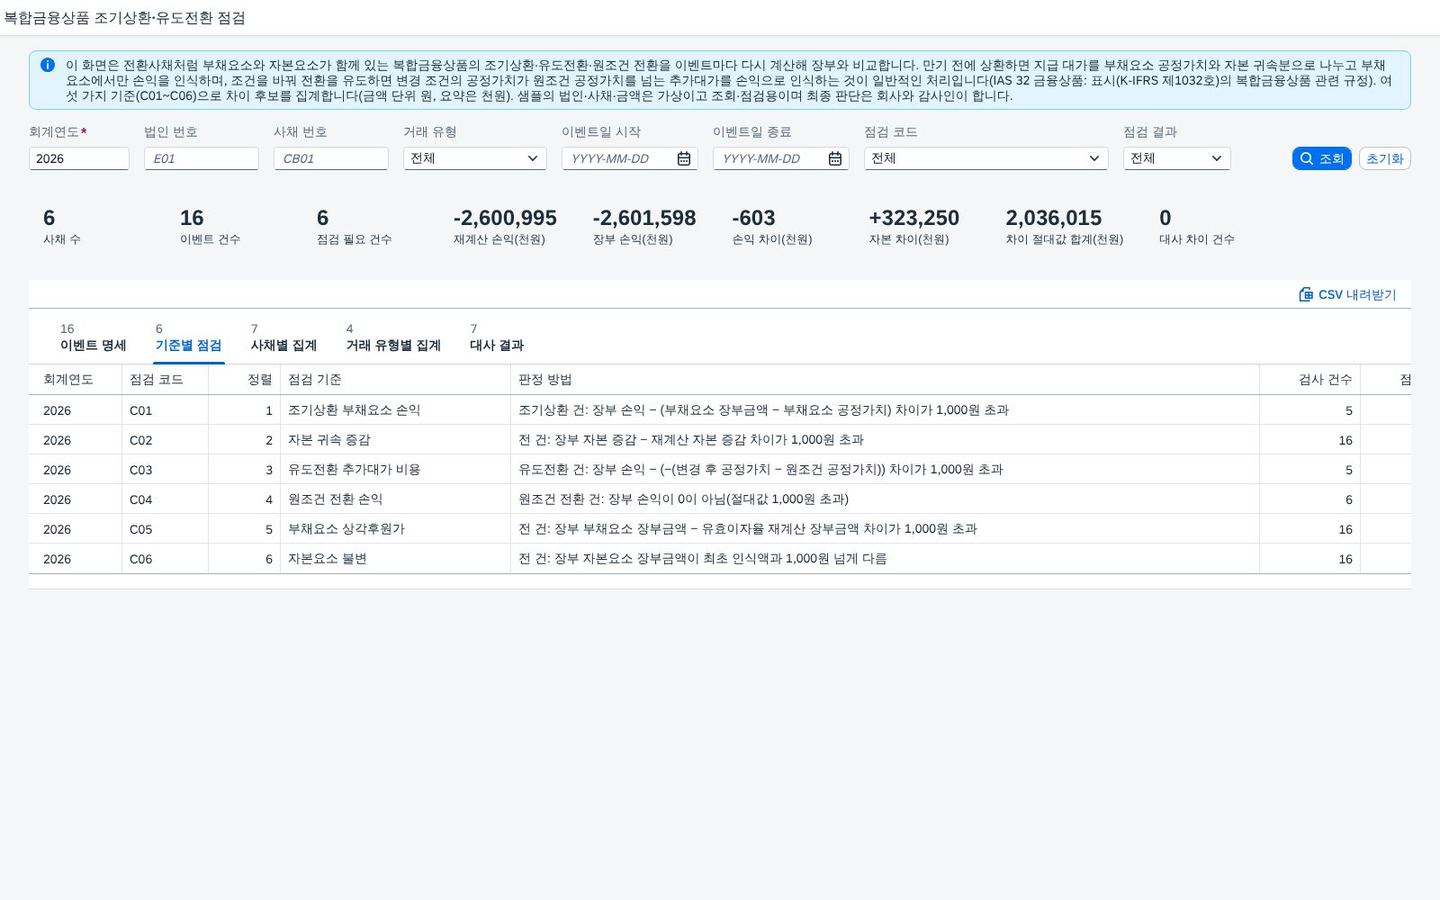This screenshot has width=1440, height=900.
Task: Click the 자본 귀속 증감 cell
Action: 395,440
